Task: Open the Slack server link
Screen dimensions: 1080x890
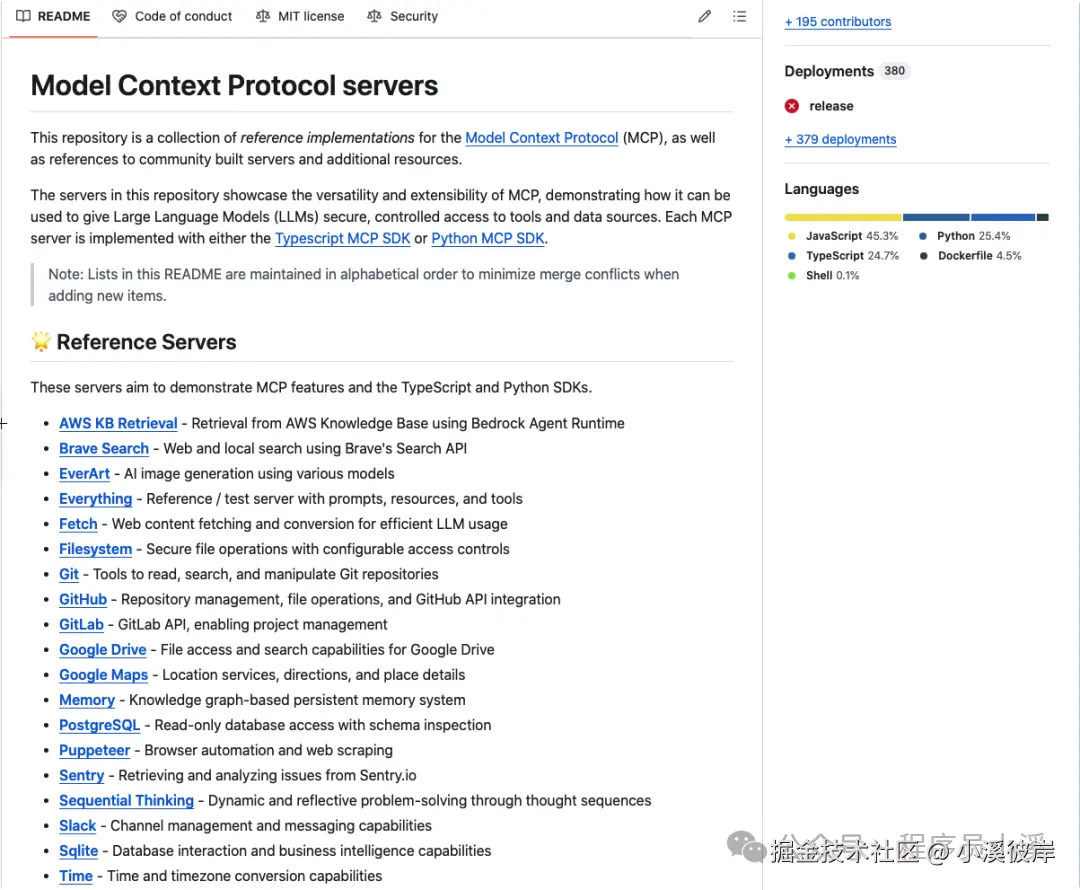Action: [77, 826]
